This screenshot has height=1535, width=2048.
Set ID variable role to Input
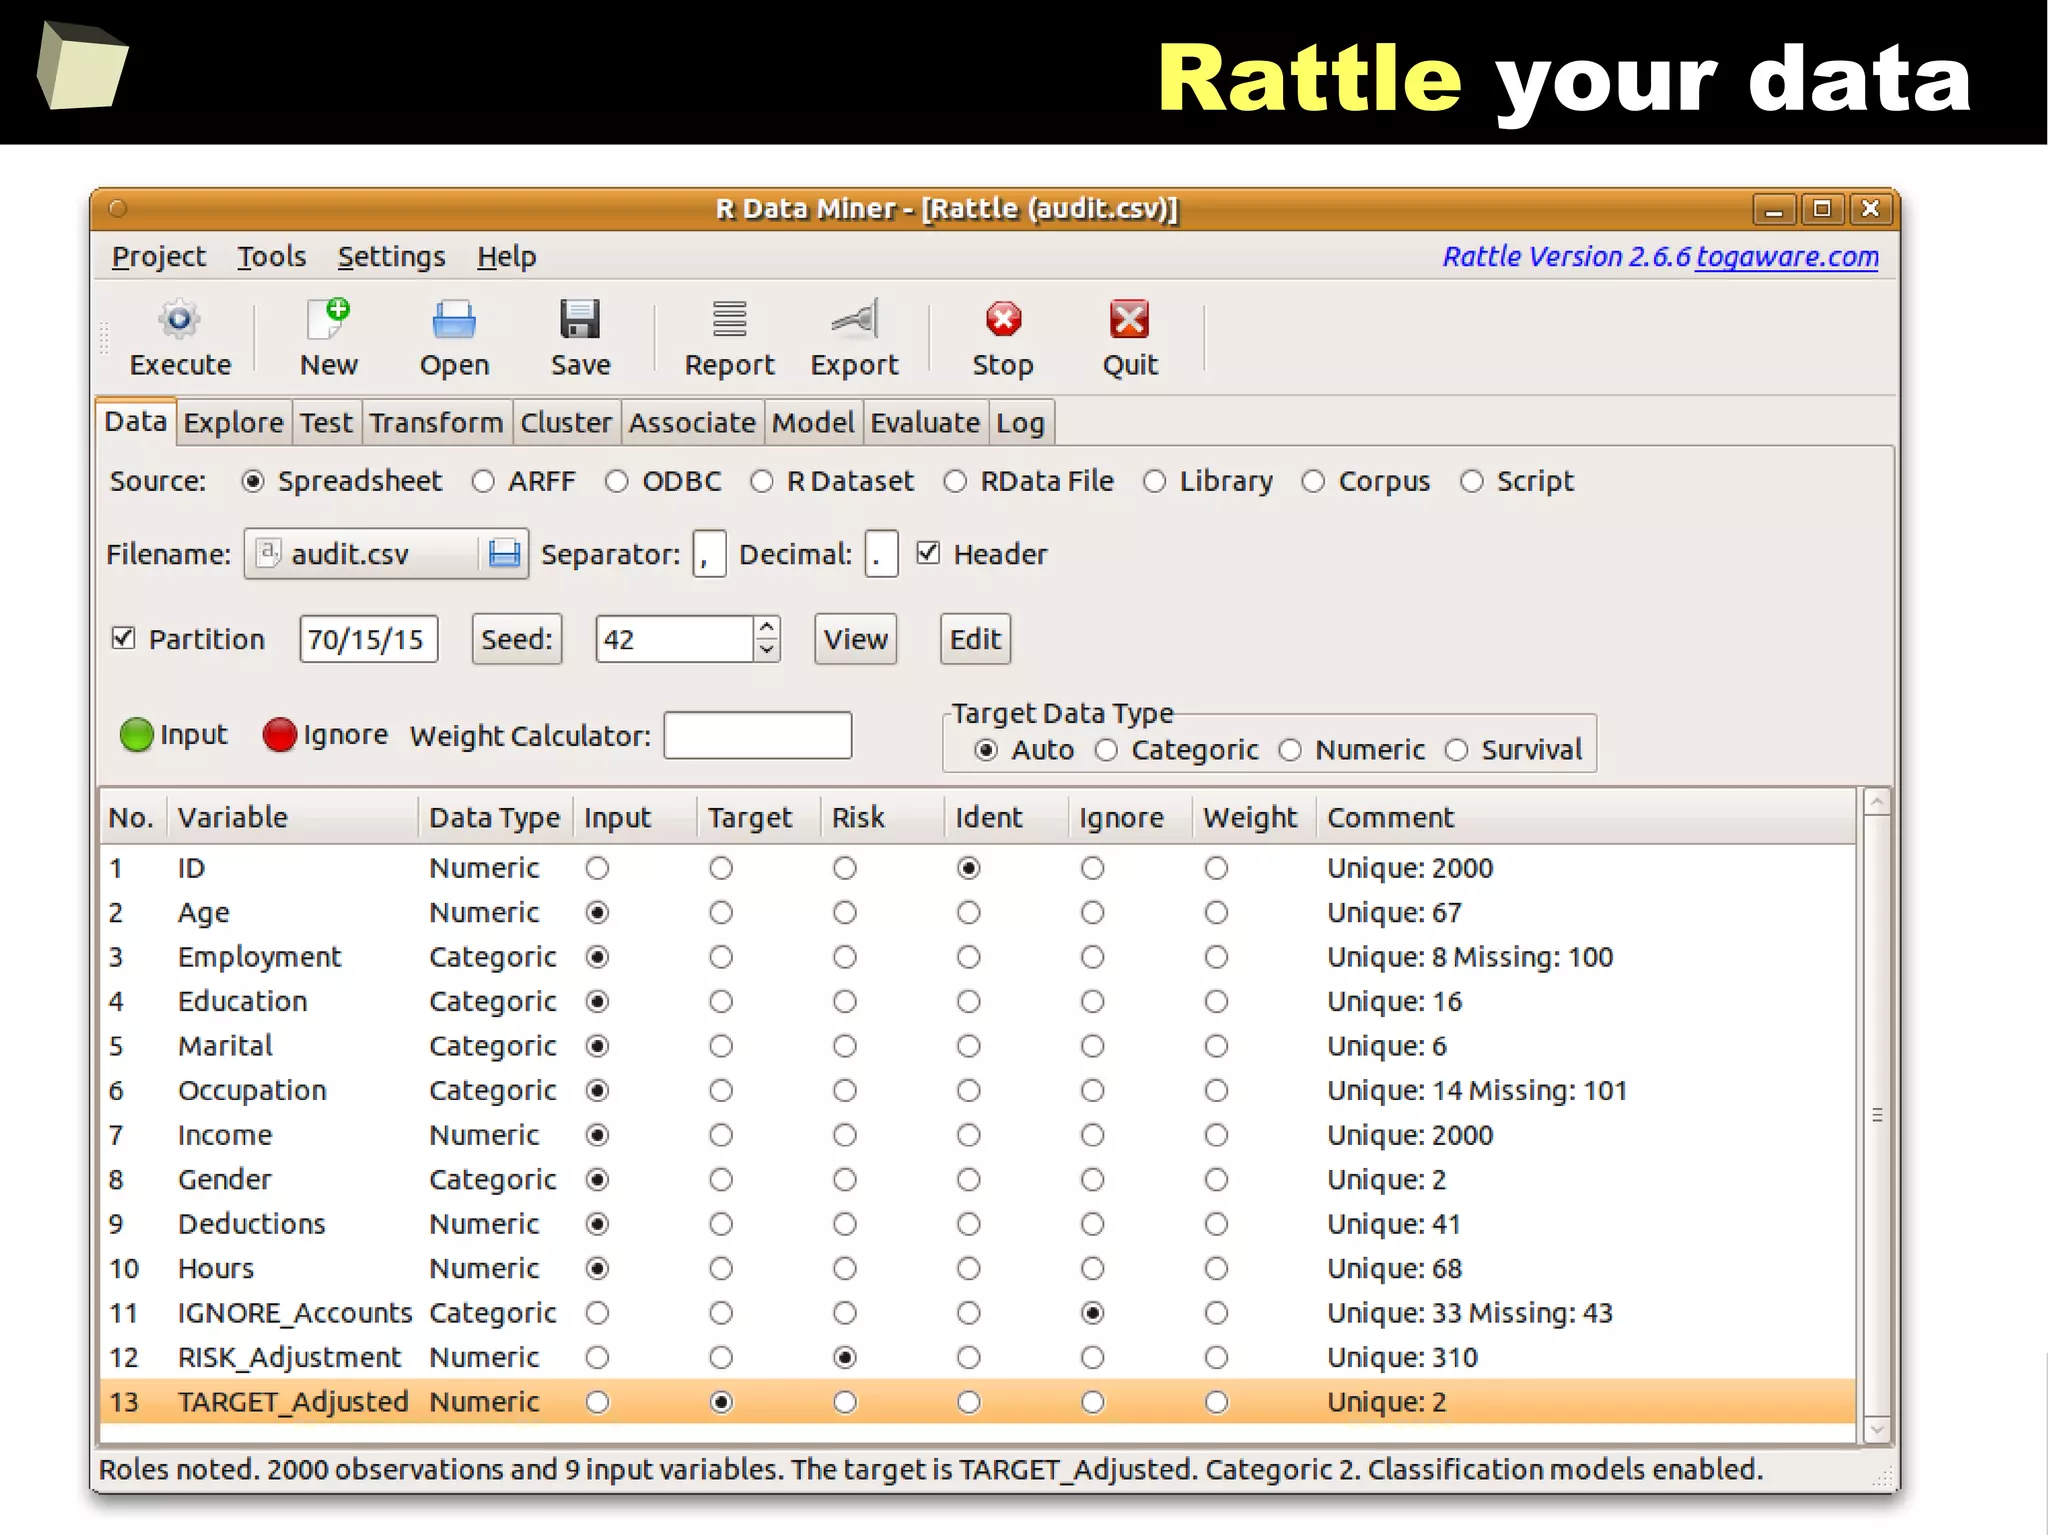coord(598,868)
